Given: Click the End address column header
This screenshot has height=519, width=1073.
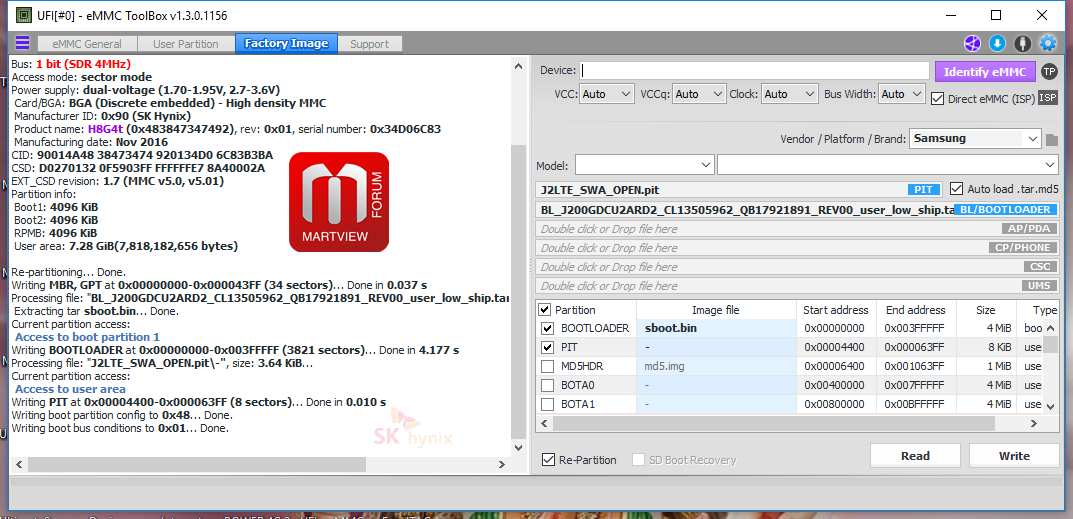Looking at the screenshot, I should [916, 310].
